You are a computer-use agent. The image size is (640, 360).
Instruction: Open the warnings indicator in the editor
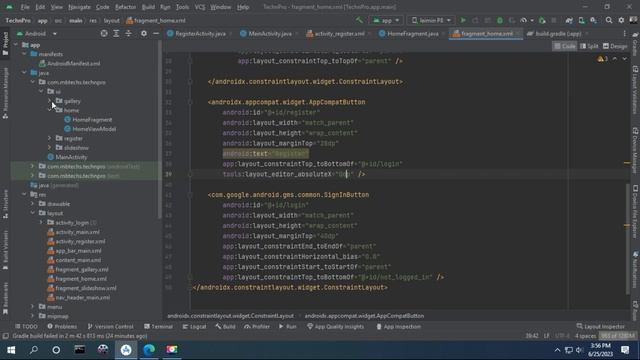click(602, 59)
